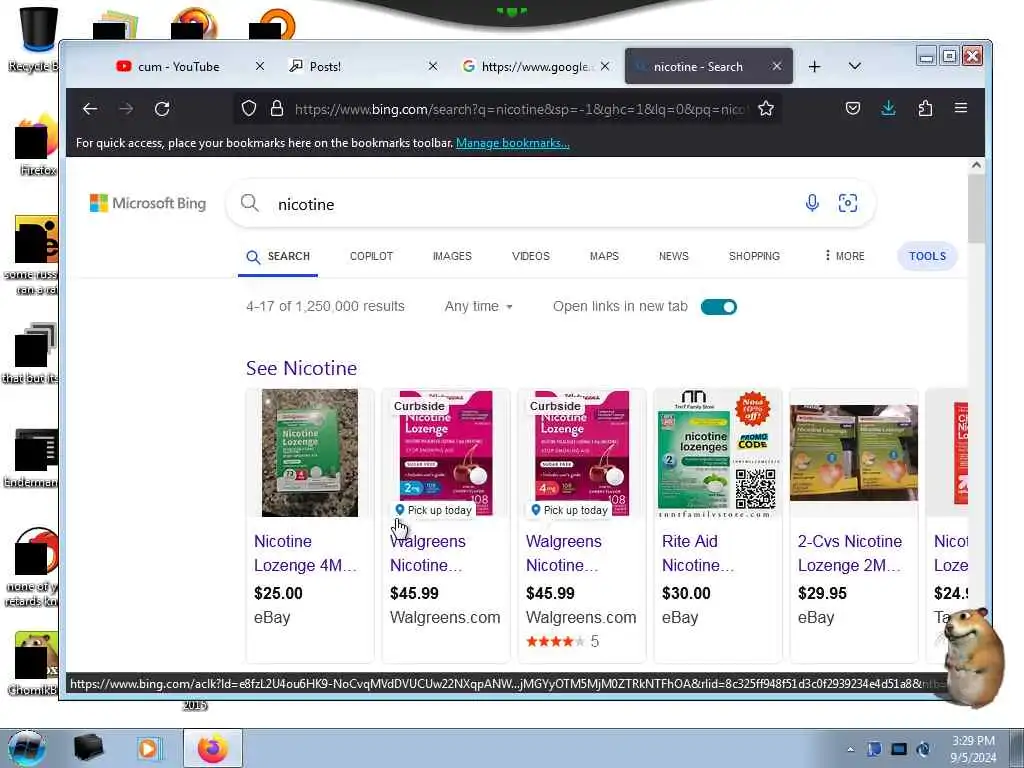Viewport: 1024px width, 768px height.
Task: Select the COPILOT search tab
Action: click(371, 256)
